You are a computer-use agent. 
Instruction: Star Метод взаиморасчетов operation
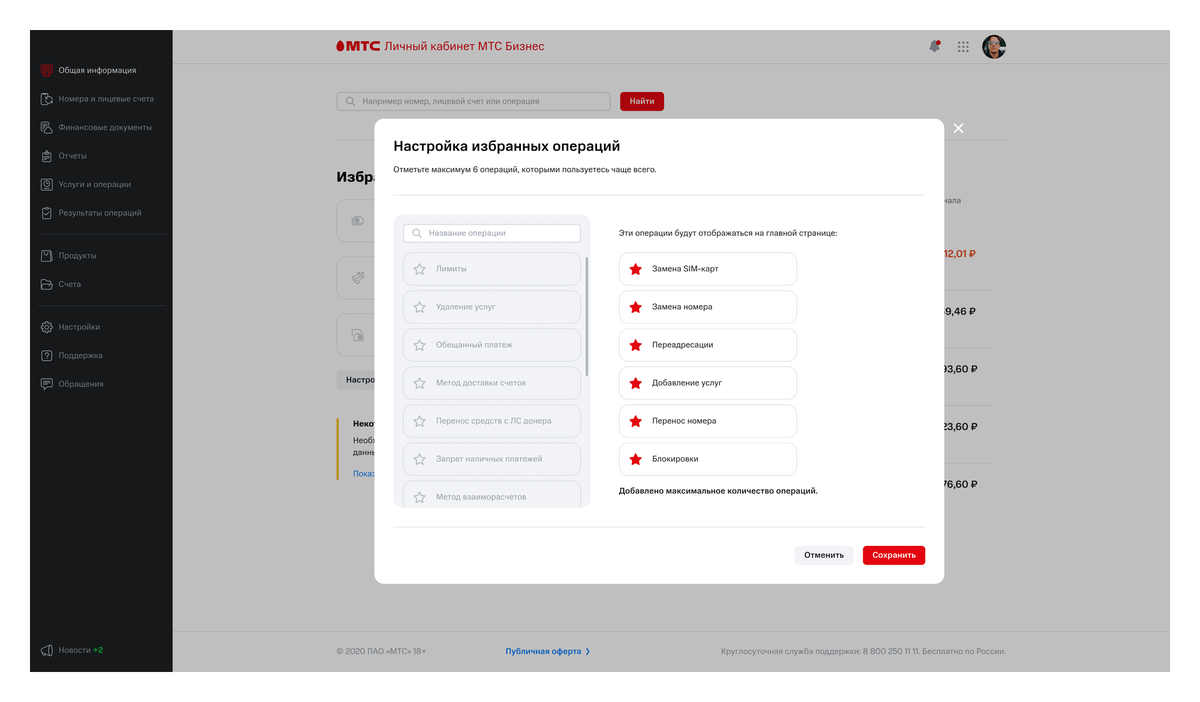click(x=420, y=497)
